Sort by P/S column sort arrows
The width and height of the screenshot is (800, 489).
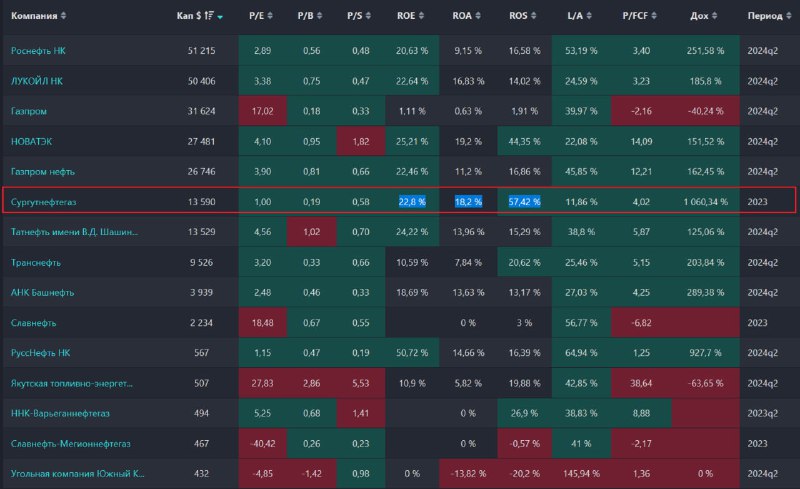click(368, 16)
